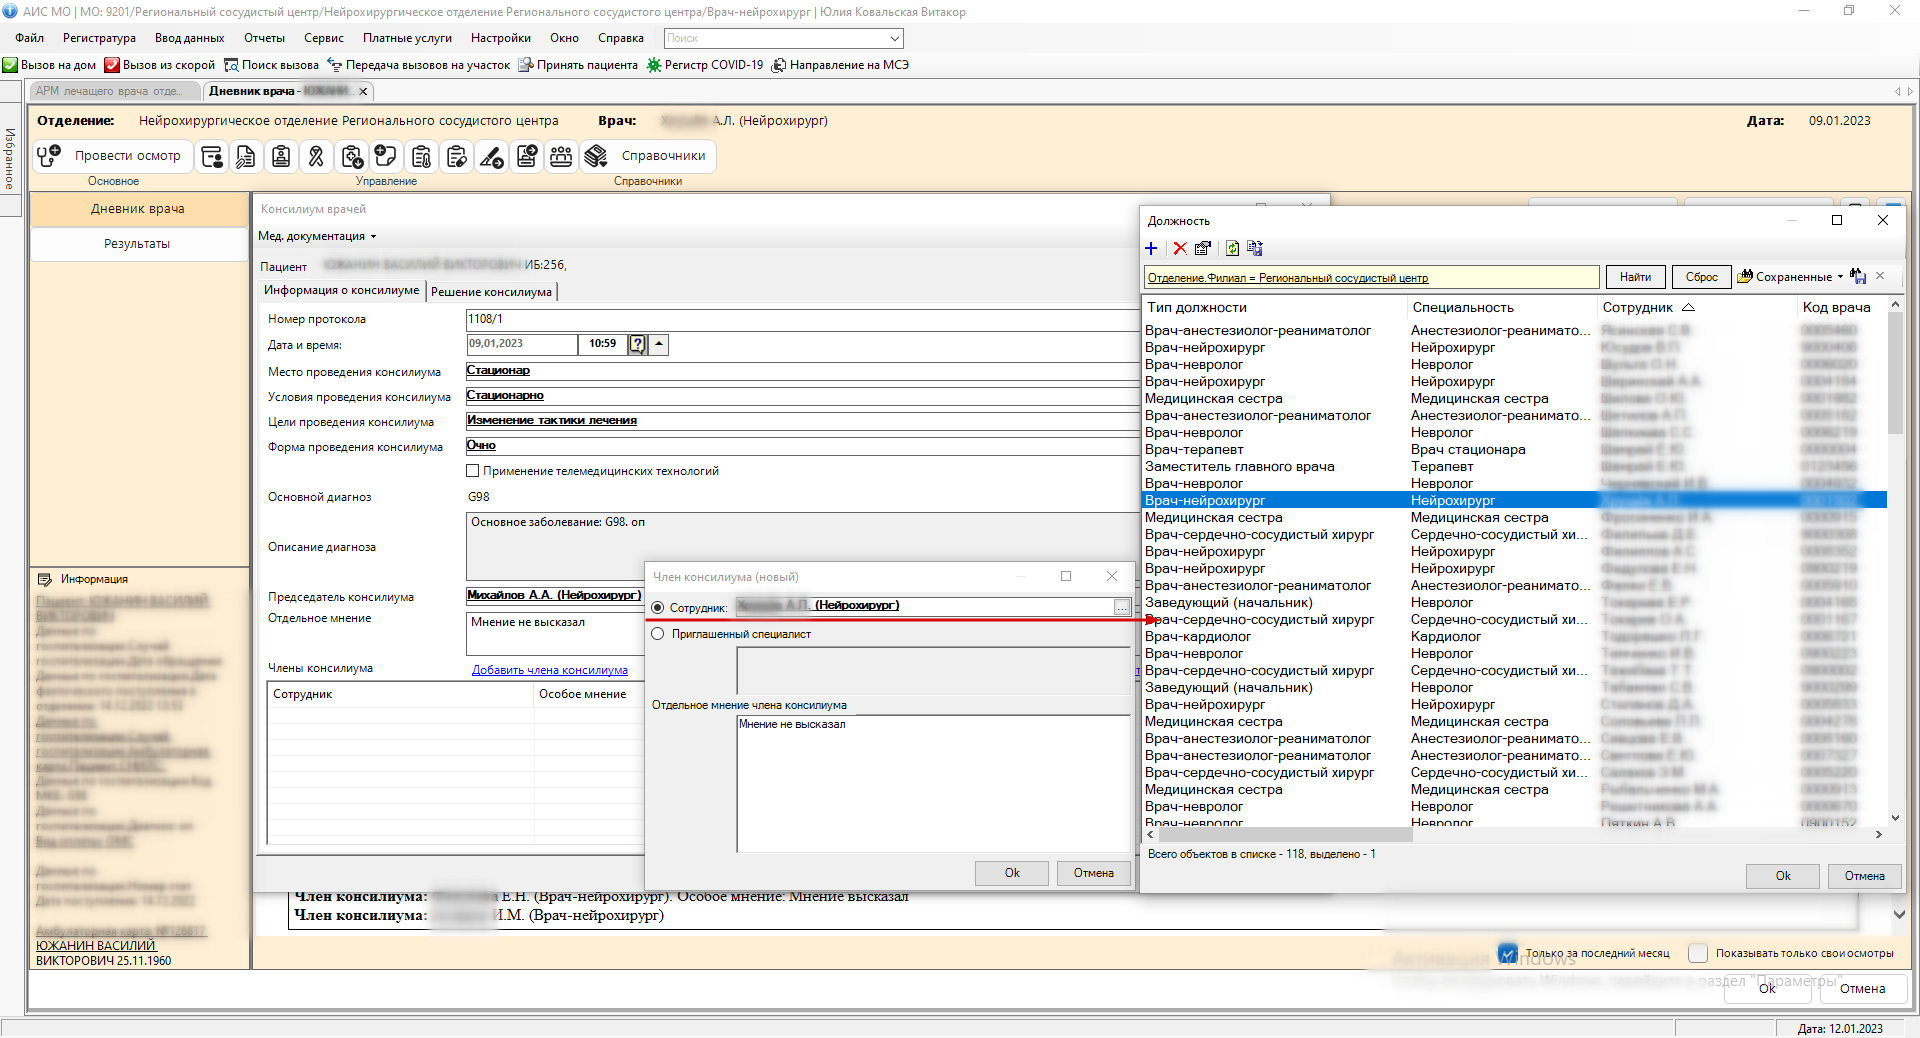Click 'Изменение тактики лечения' link
1920x1038 pixels.
click(552, 420)
